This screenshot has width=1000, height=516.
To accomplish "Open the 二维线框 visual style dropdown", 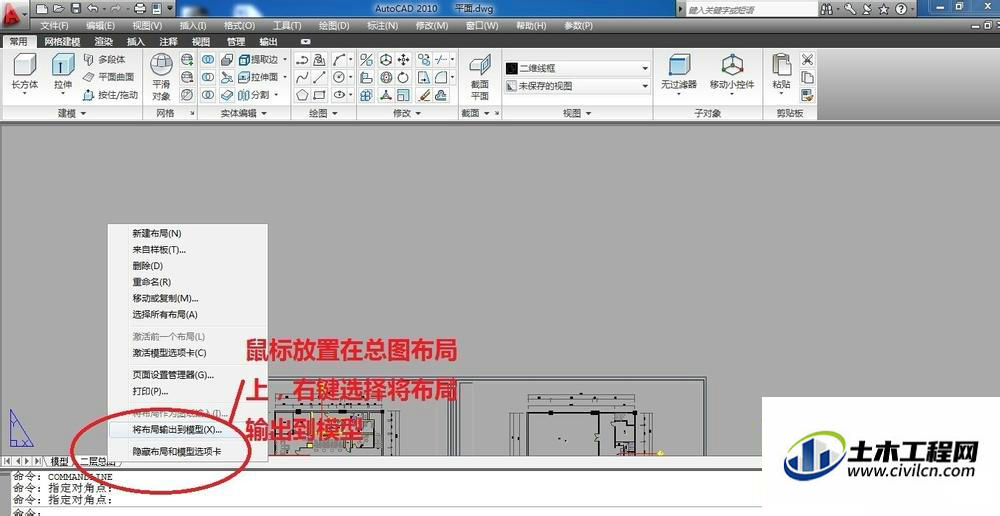I will (578, 68).
